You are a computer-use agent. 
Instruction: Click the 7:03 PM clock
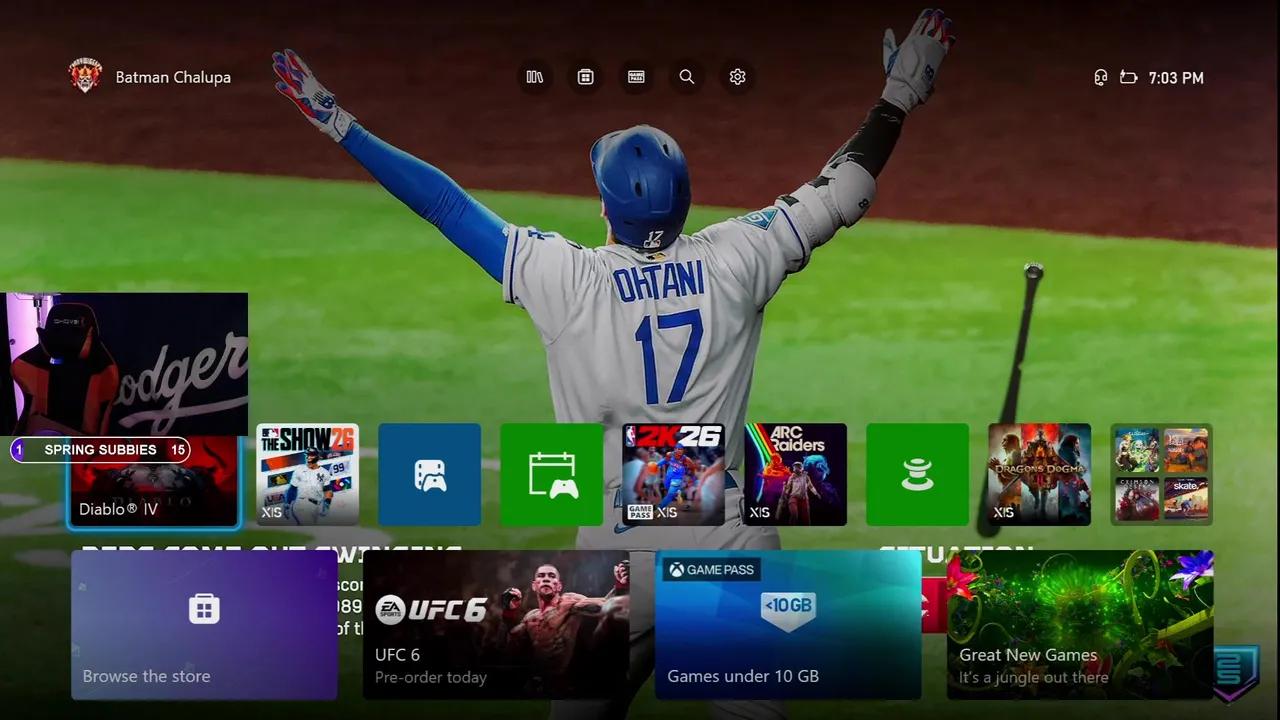1176,78
